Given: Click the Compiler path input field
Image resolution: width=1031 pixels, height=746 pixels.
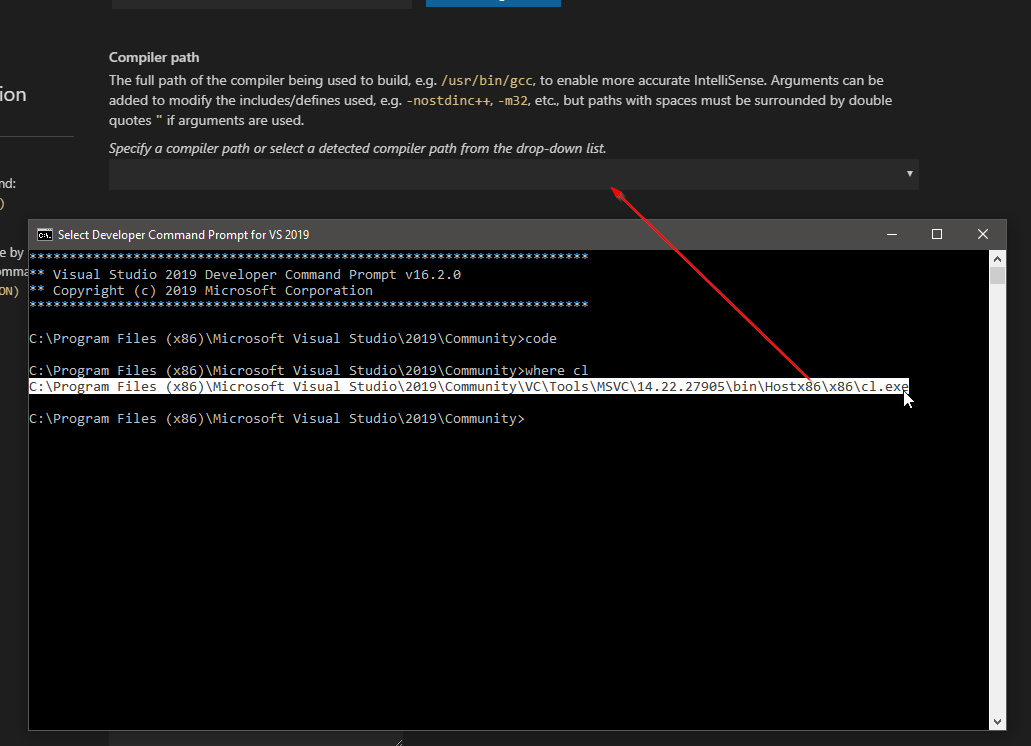Looking at the screenshot, I should pyautogui.click(x=514, y=174).
